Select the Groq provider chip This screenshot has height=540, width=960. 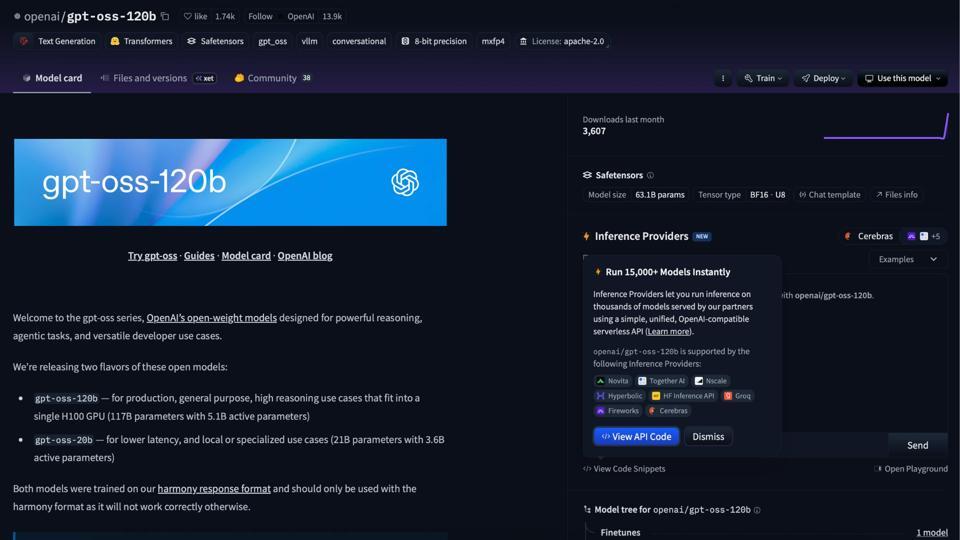[x=738, y=396]
